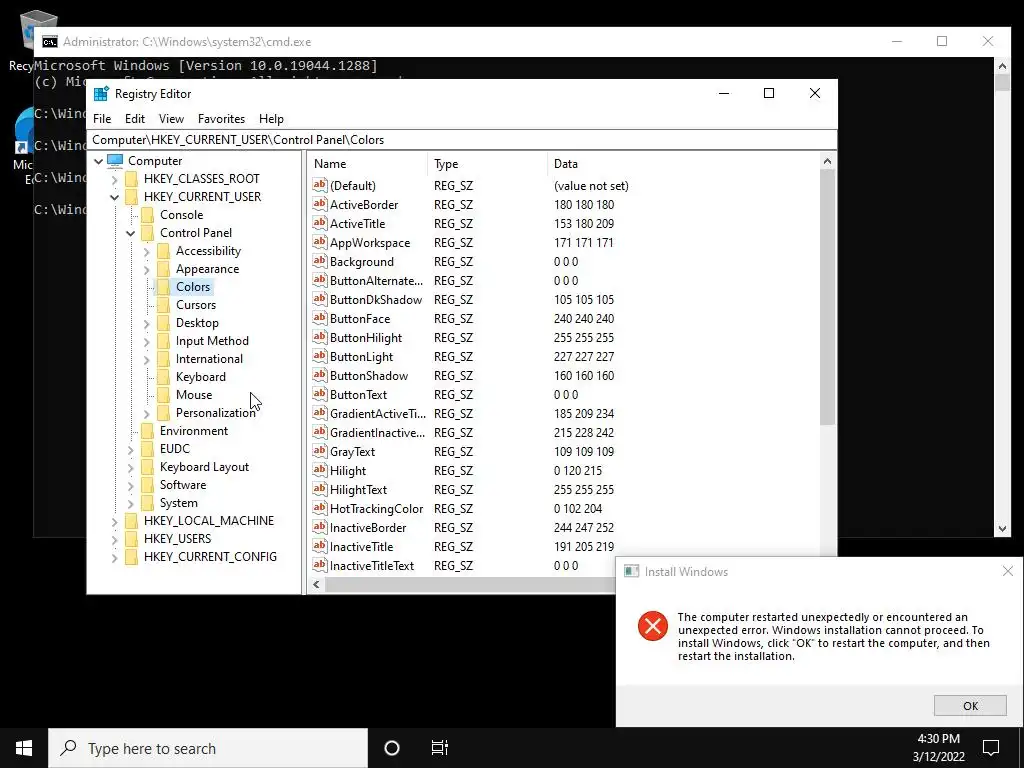Open the Windows Start menu
Image resolution: width=1024 pixels, height=768 pixels.
[x=24, y=748]
